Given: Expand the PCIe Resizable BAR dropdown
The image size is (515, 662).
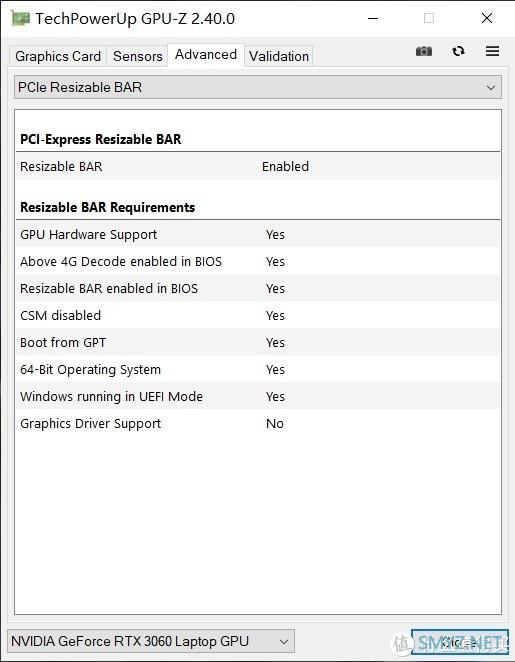Looking at the screenshot, I should click(258, 87).
